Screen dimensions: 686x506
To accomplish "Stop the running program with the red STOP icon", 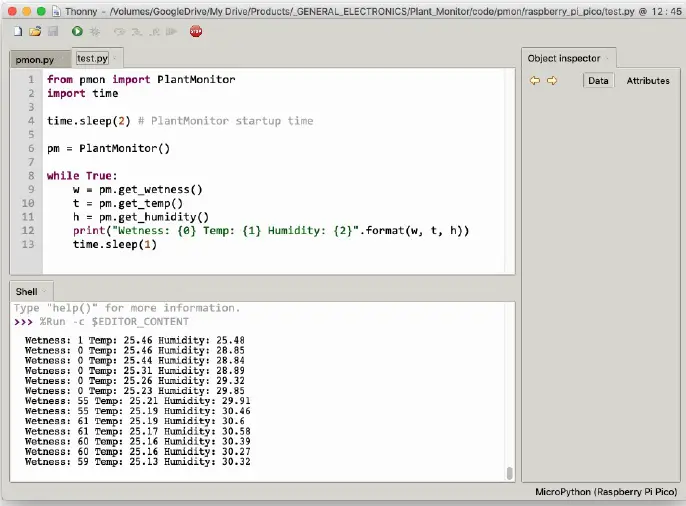I will pyautogui.click(x=196, y=32).
